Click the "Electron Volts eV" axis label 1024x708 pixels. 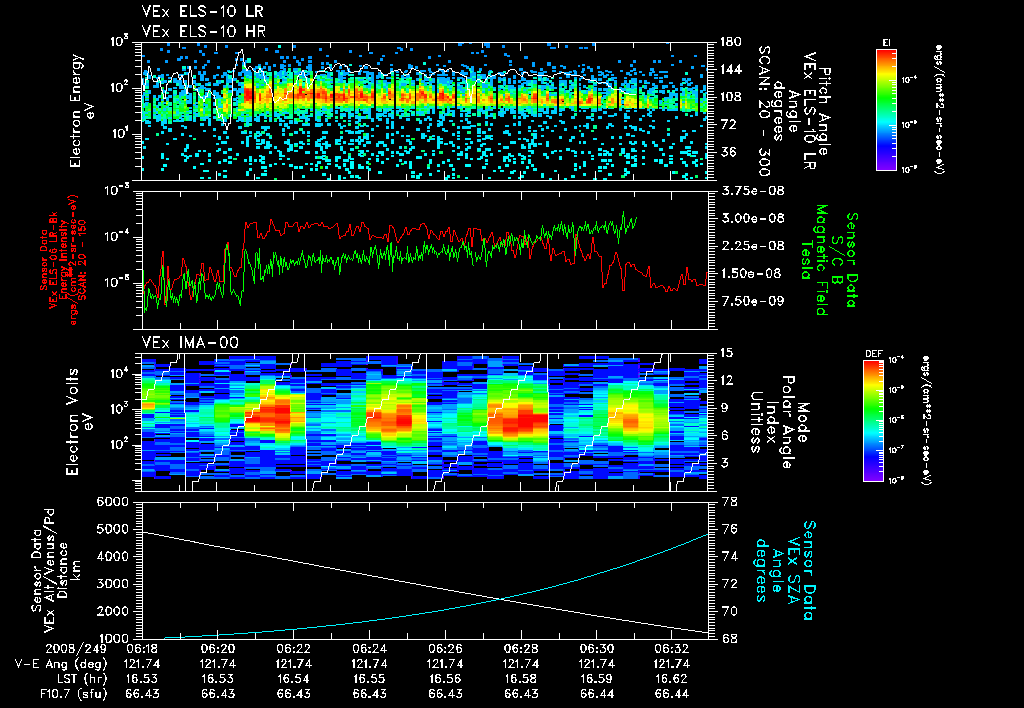(78, 421)
